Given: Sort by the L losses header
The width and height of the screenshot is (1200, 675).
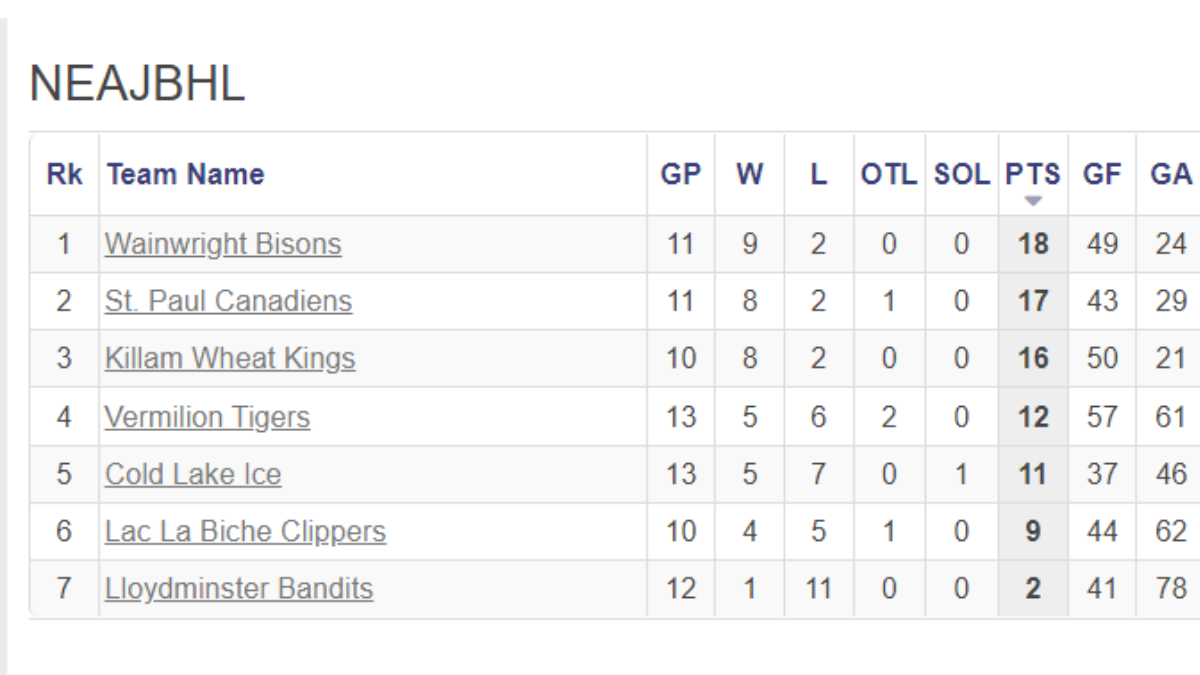Looking at the screenshot, I should click(x=818, y=174).
